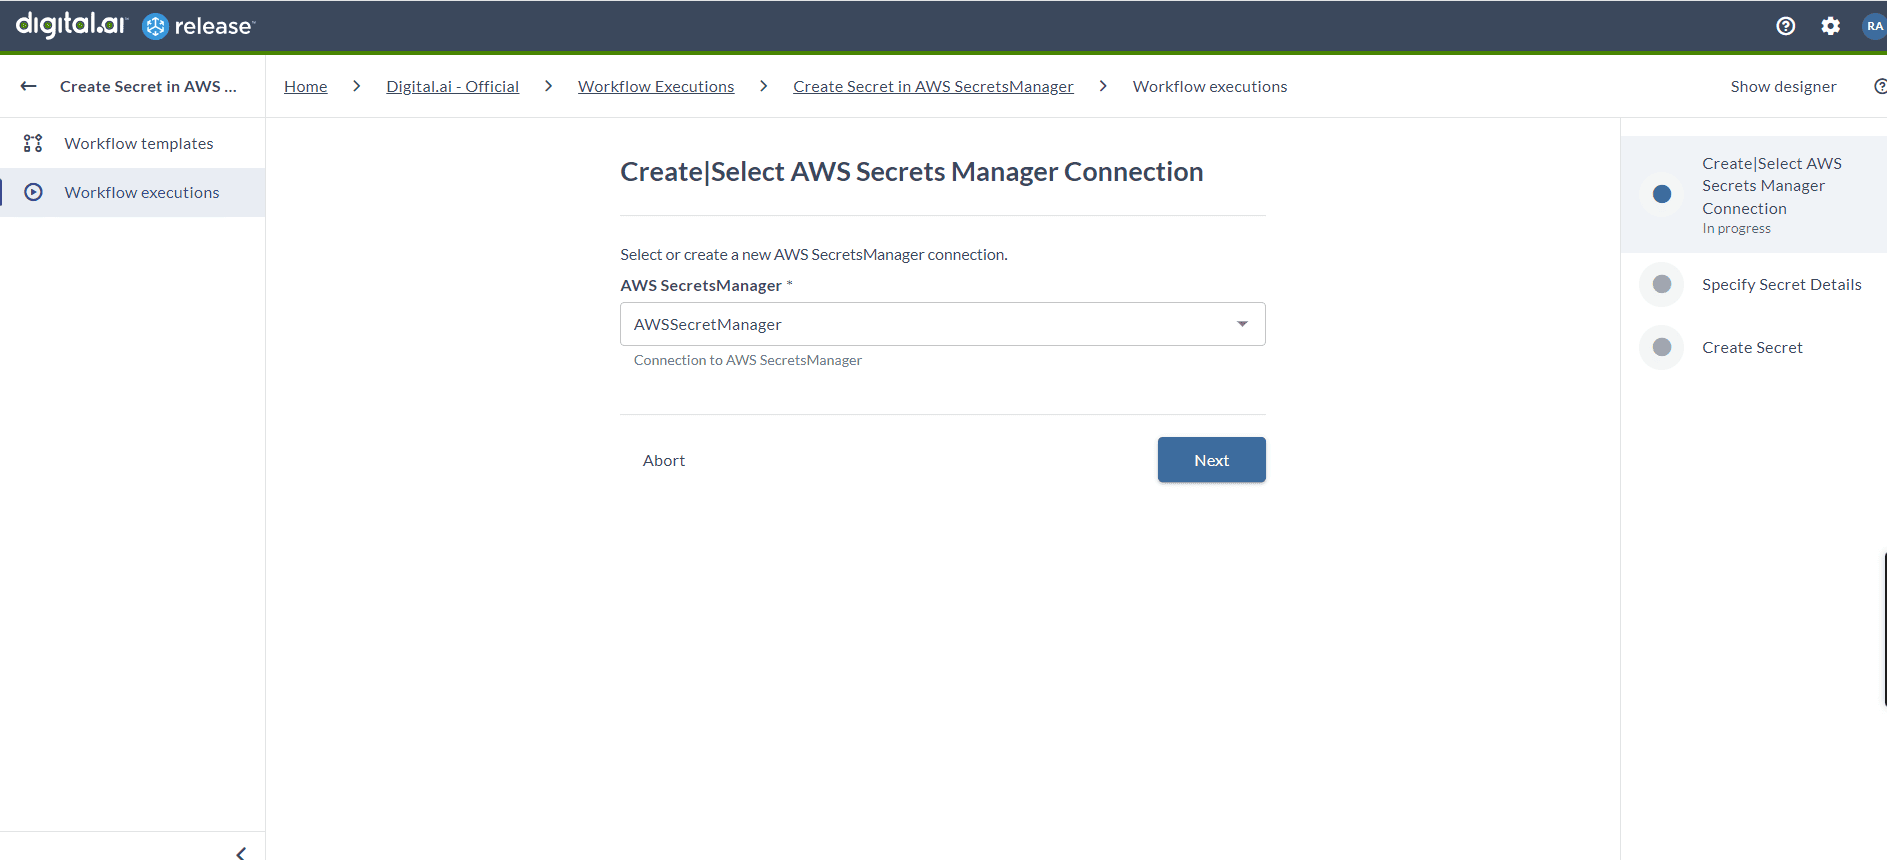Click the Workflow executions breadcrumb text
The height and width of the screenshot is (860, 1887).
1210,86
